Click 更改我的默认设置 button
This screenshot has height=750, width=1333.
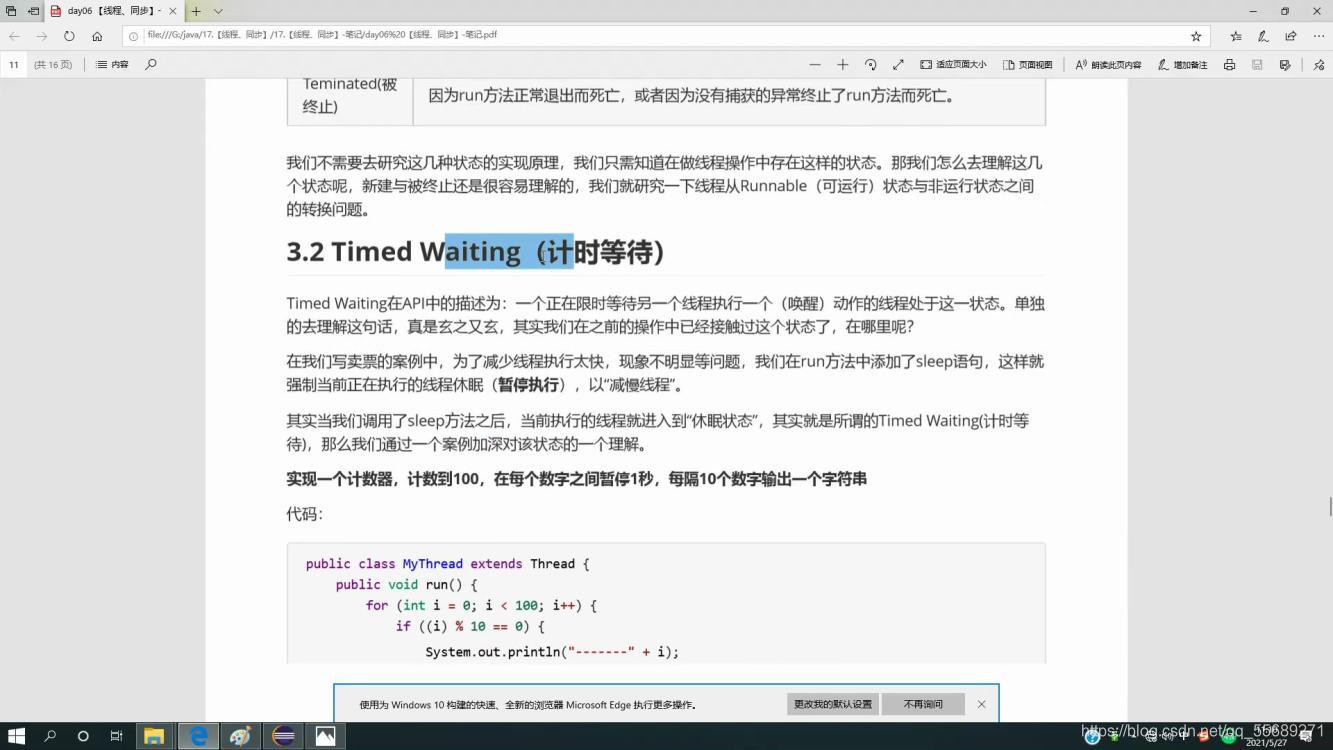[832, 704]
